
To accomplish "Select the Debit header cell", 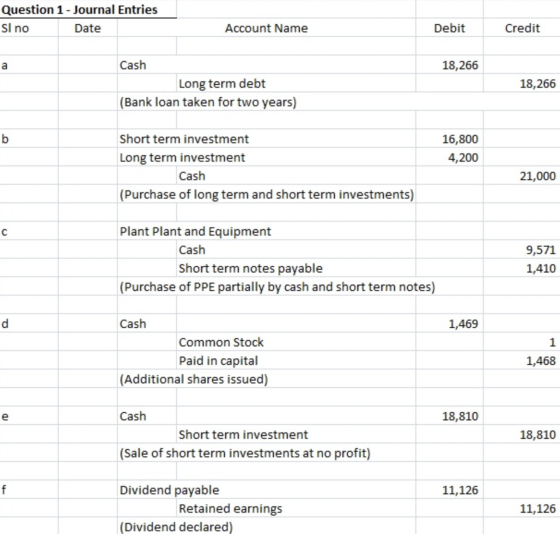I will pos(449,28).
